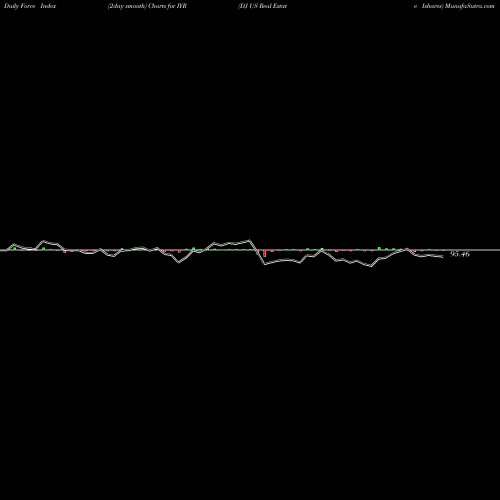The height and width of the screenshot is (500, 500).
Task: Click the large red force index bar
Action: (265, 253)
